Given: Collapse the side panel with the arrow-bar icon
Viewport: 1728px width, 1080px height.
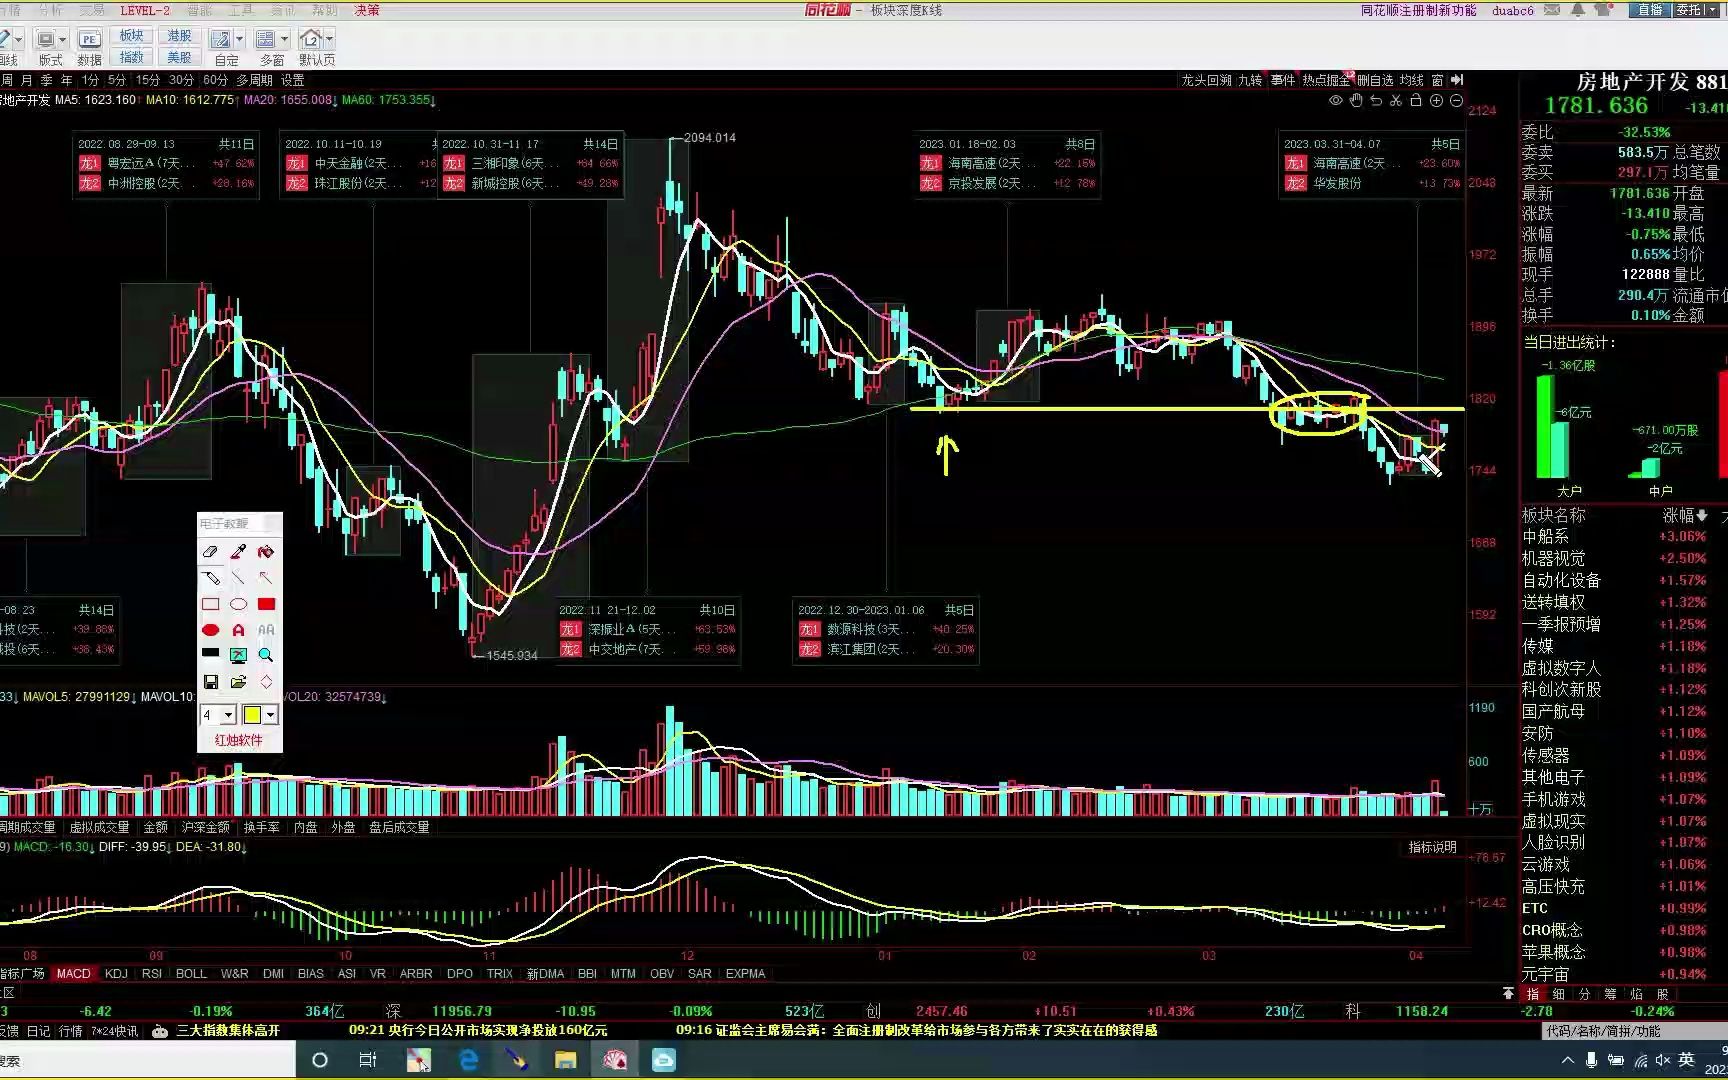Looking at the screenshot, I should [1457, 80].
